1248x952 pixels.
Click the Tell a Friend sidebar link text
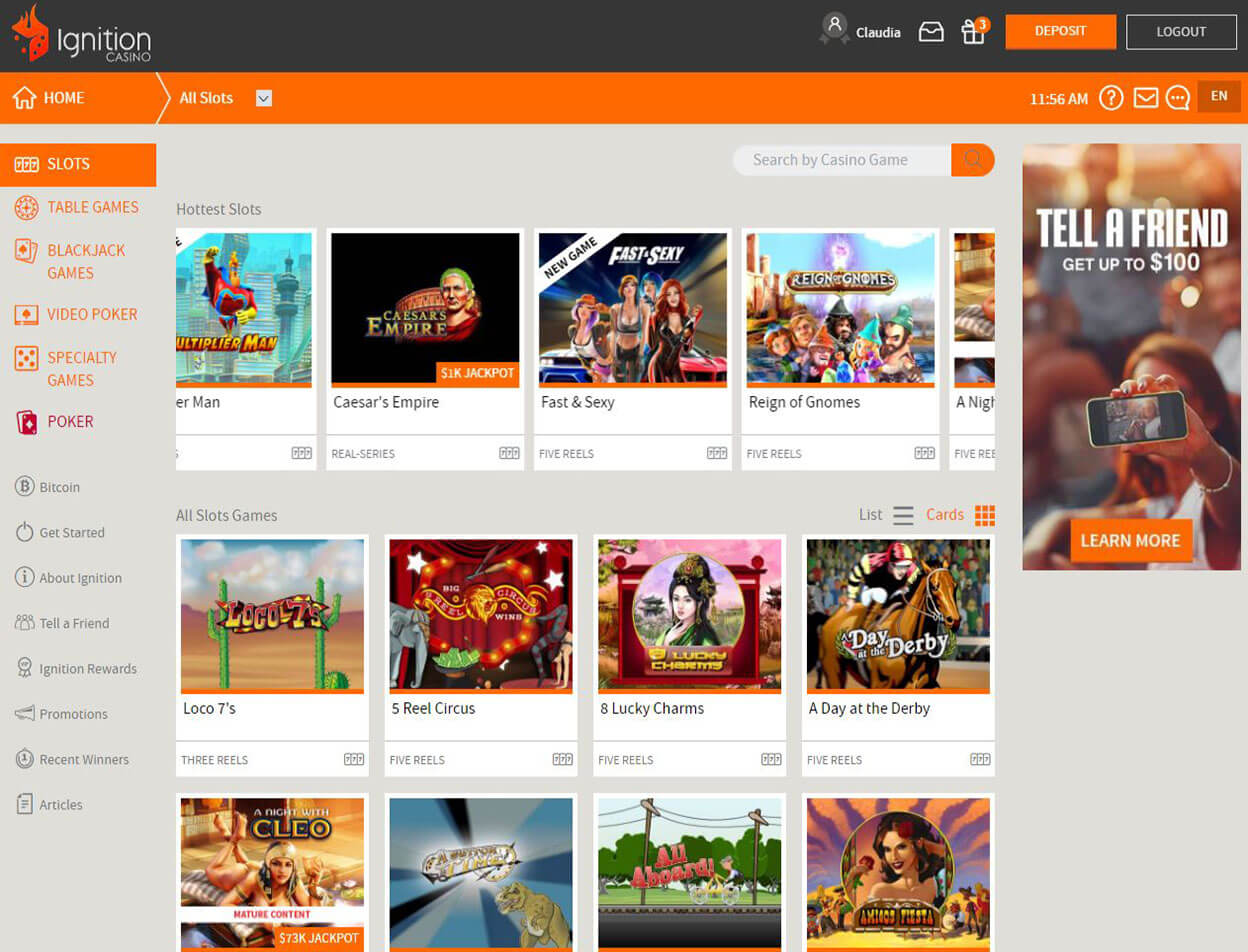pos(74,623)
